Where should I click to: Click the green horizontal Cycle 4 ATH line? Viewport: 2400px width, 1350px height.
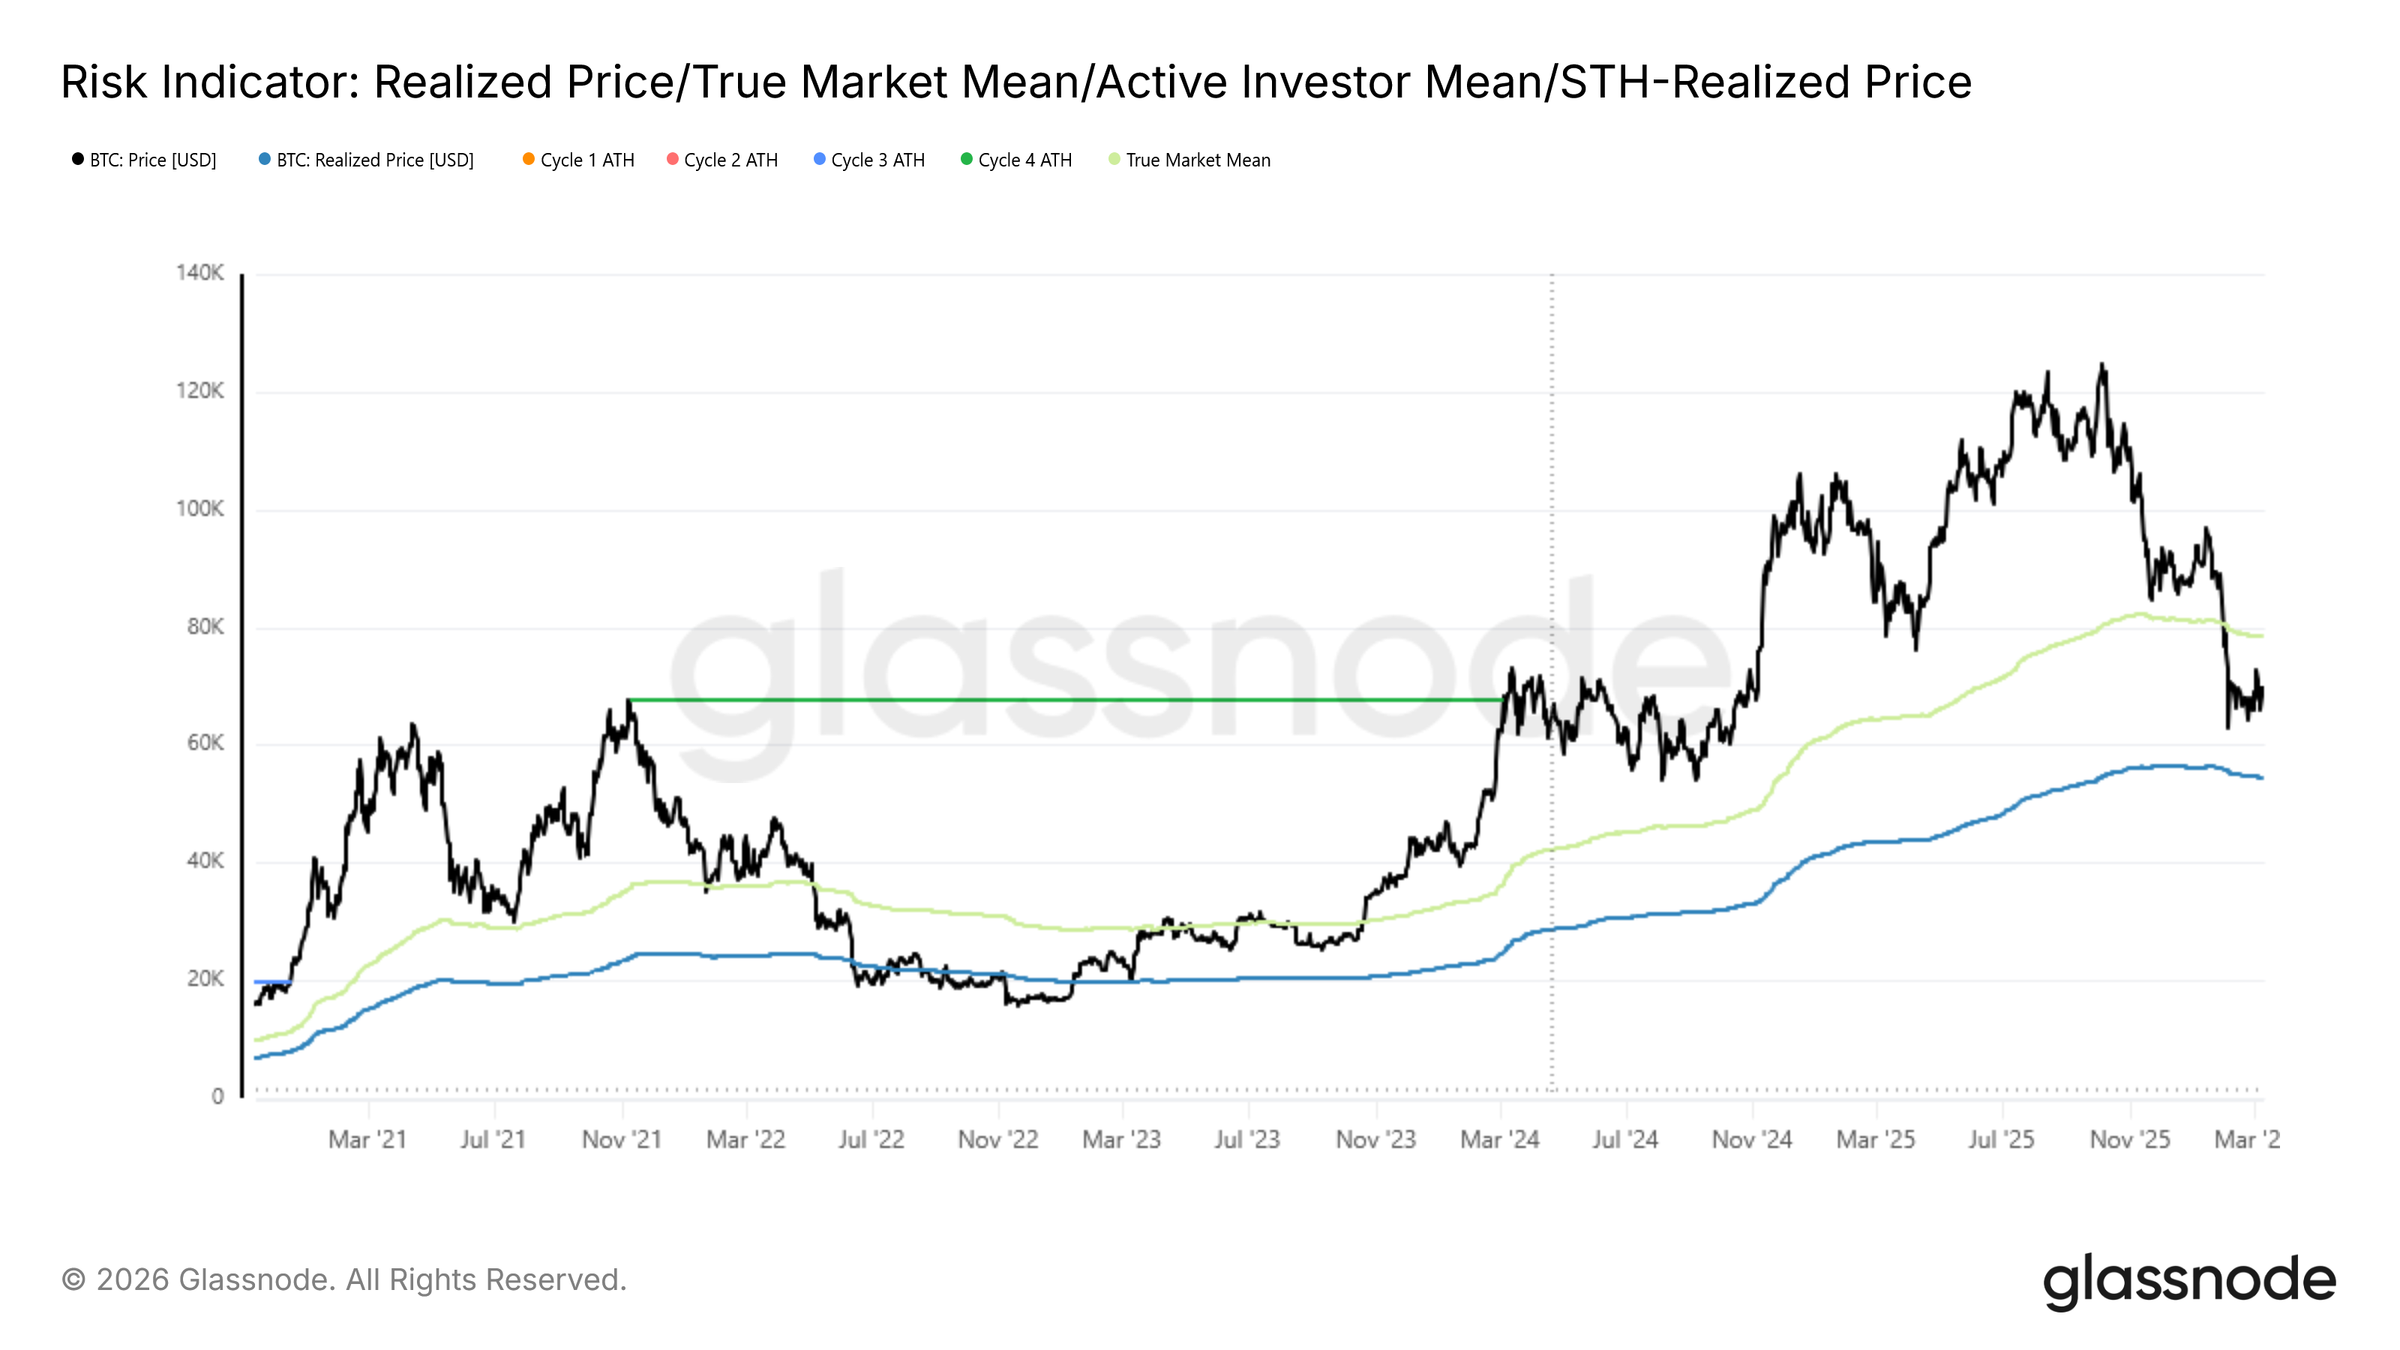coord(1000,700)
